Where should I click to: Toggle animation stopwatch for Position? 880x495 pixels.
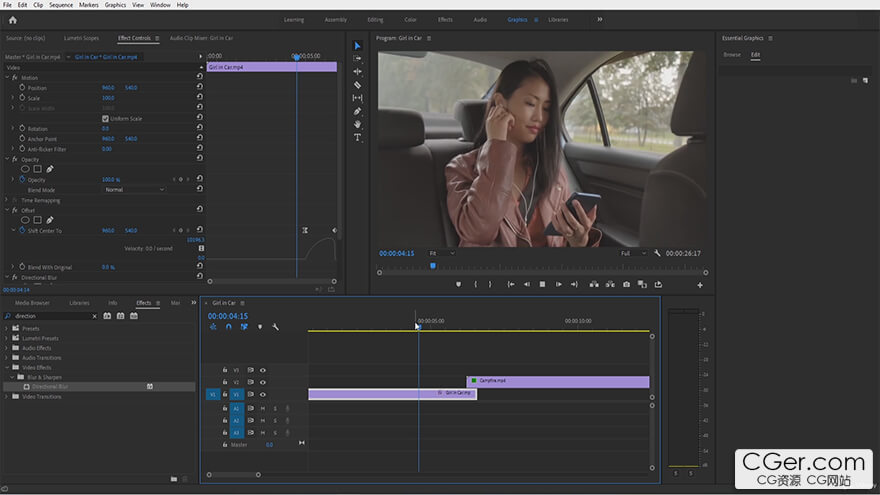tap(22, 88)
